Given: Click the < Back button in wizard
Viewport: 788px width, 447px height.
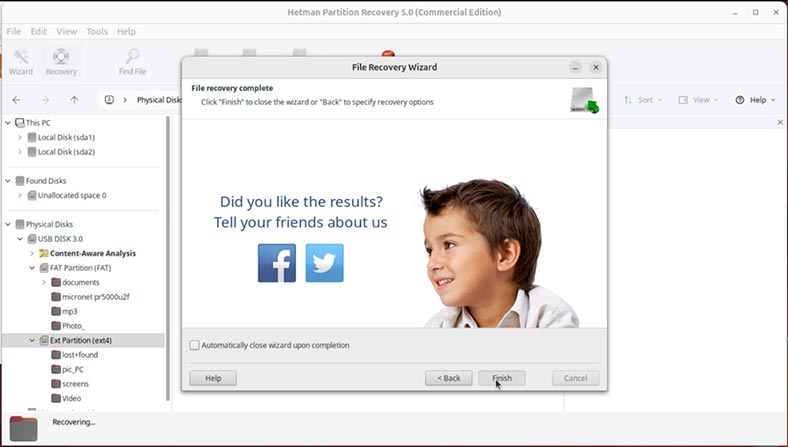Looking at the screenshot, I should tap(449, 378).
